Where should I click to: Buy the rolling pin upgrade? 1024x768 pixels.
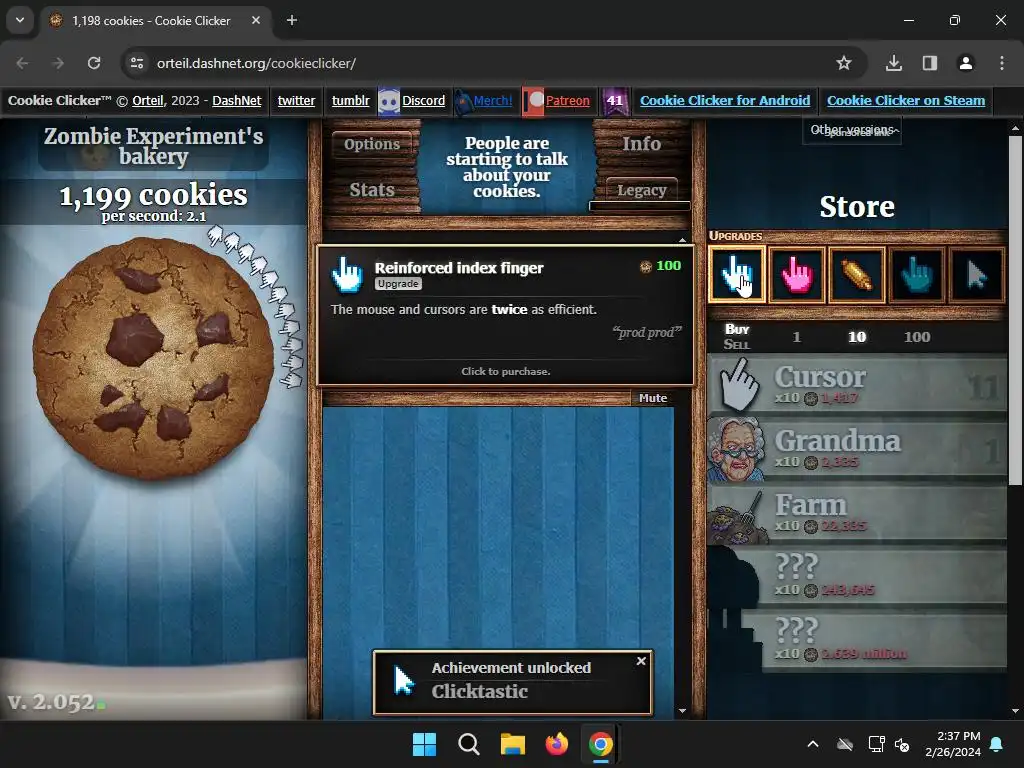(x=857, y=275)
